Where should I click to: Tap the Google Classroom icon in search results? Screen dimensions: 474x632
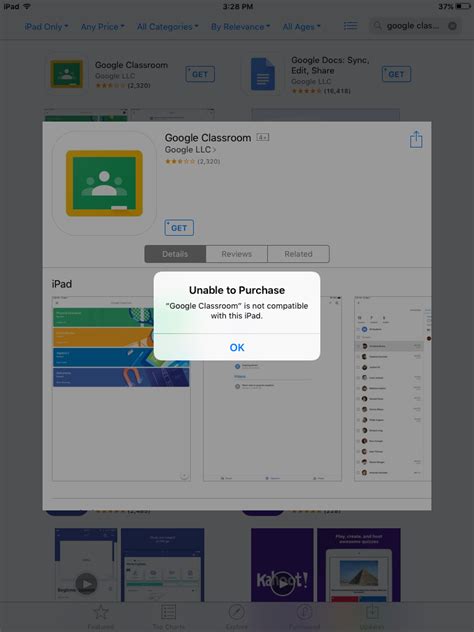[67, 74]
